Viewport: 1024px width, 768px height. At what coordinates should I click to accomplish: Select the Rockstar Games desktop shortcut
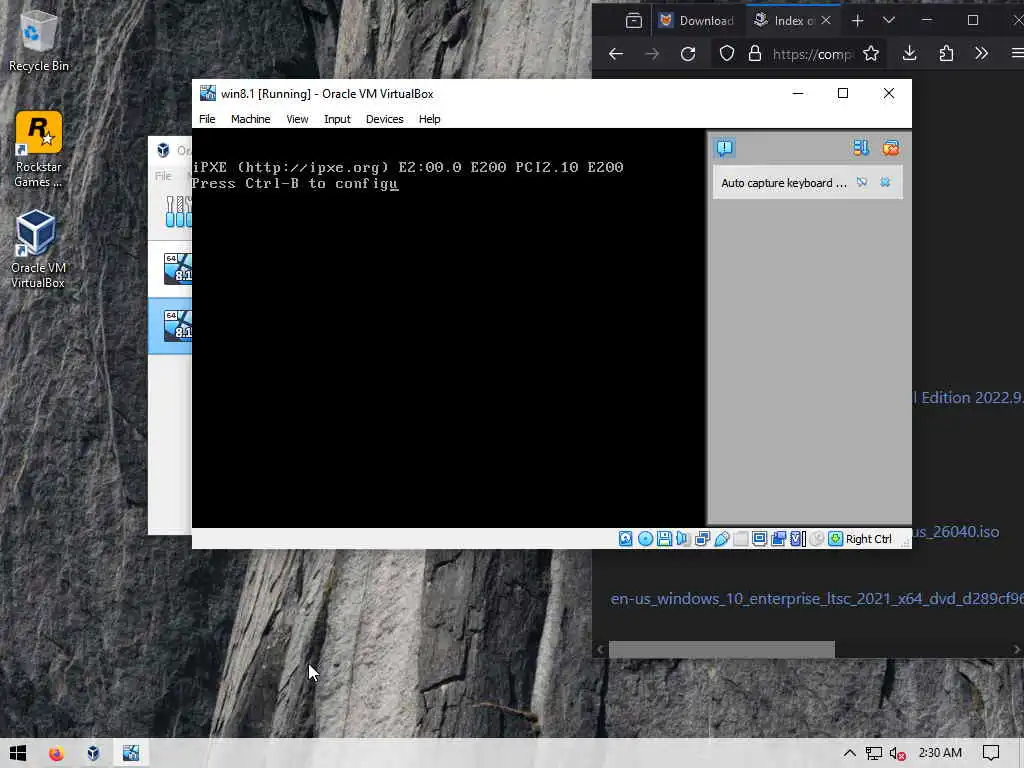(x=39, y=150)
